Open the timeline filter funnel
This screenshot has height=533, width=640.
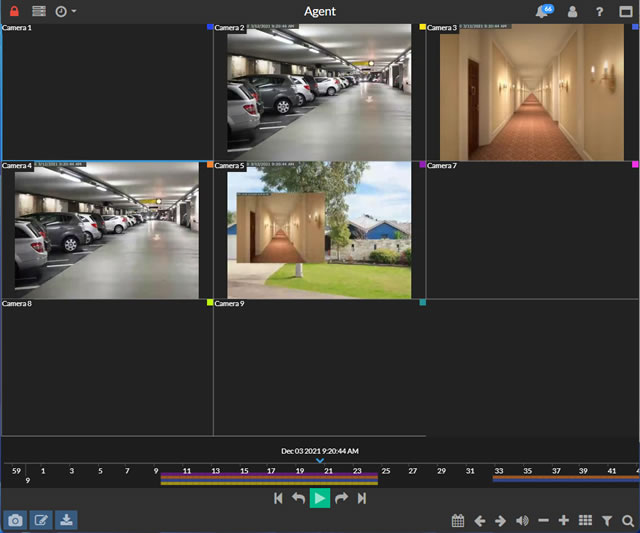[607, 521]
